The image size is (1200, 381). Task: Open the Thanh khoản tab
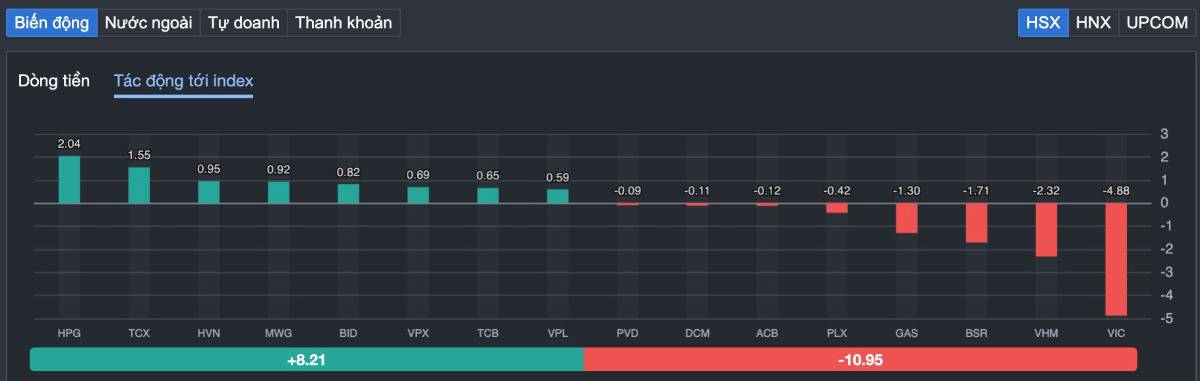(344, 22)
